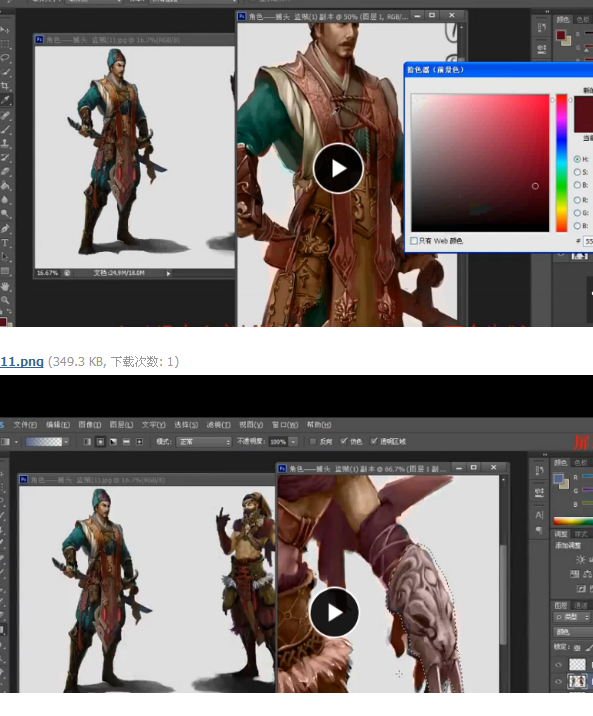This screenshot has width=593, height=716.
Task: Select the Clone Stamp tool
Action: [x=5, y=143]
